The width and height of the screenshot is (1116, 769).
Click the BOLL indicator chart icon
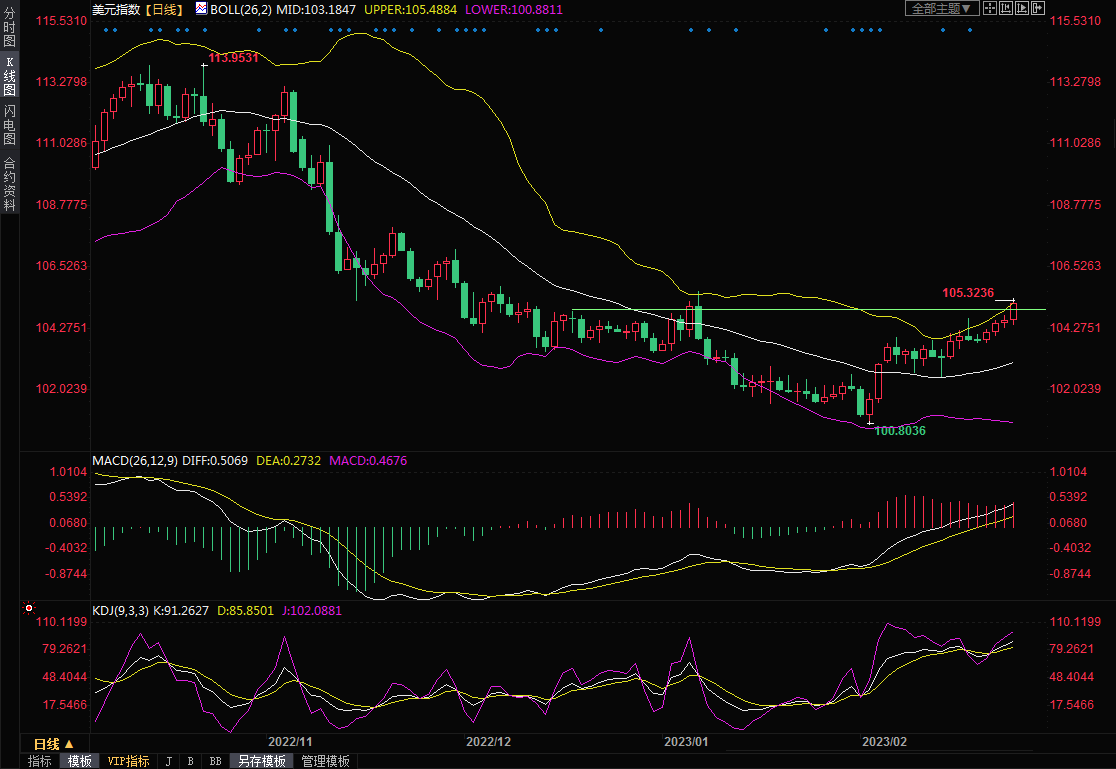point(201,8)
